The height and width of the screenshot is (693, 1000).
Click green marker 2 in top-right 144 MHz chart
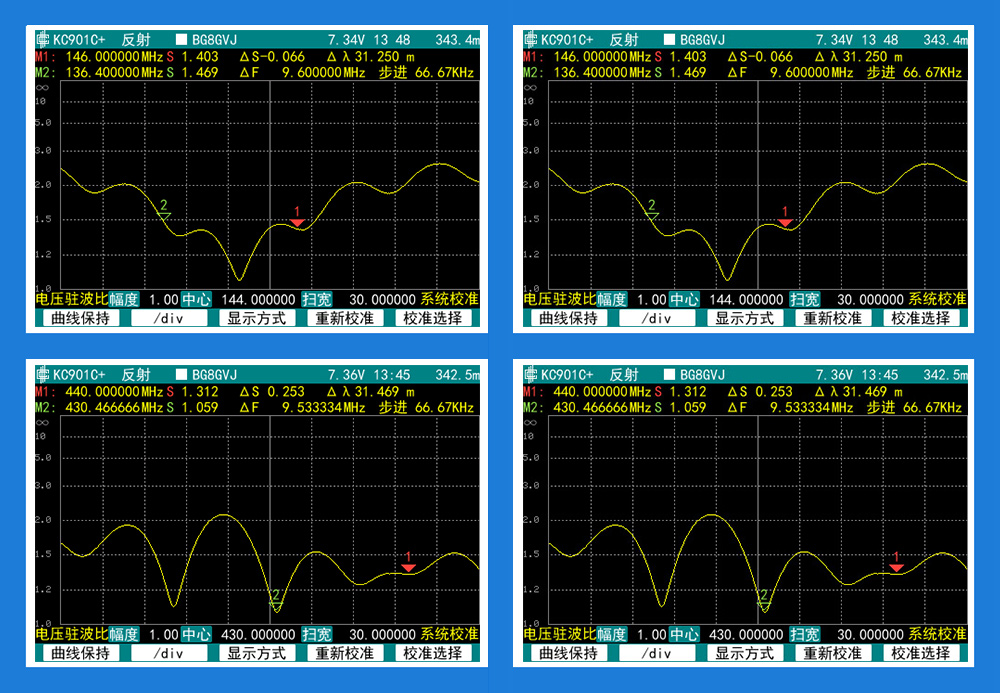point(653,213)
